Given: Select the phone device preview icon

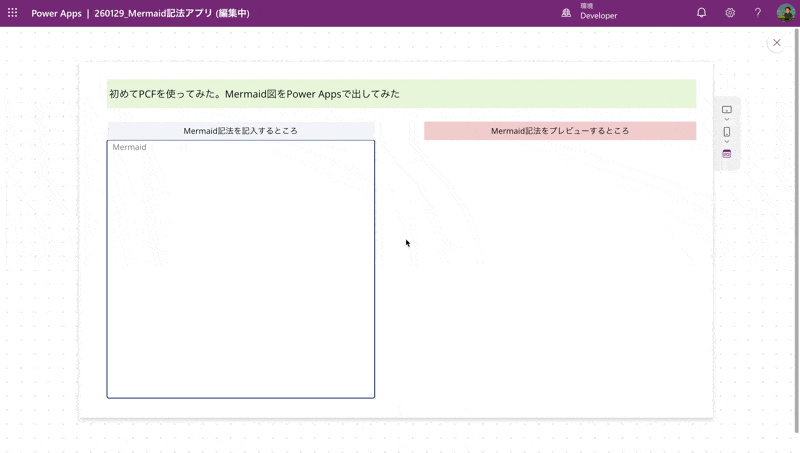Looking at the screenshot, I should pos(727,132).
